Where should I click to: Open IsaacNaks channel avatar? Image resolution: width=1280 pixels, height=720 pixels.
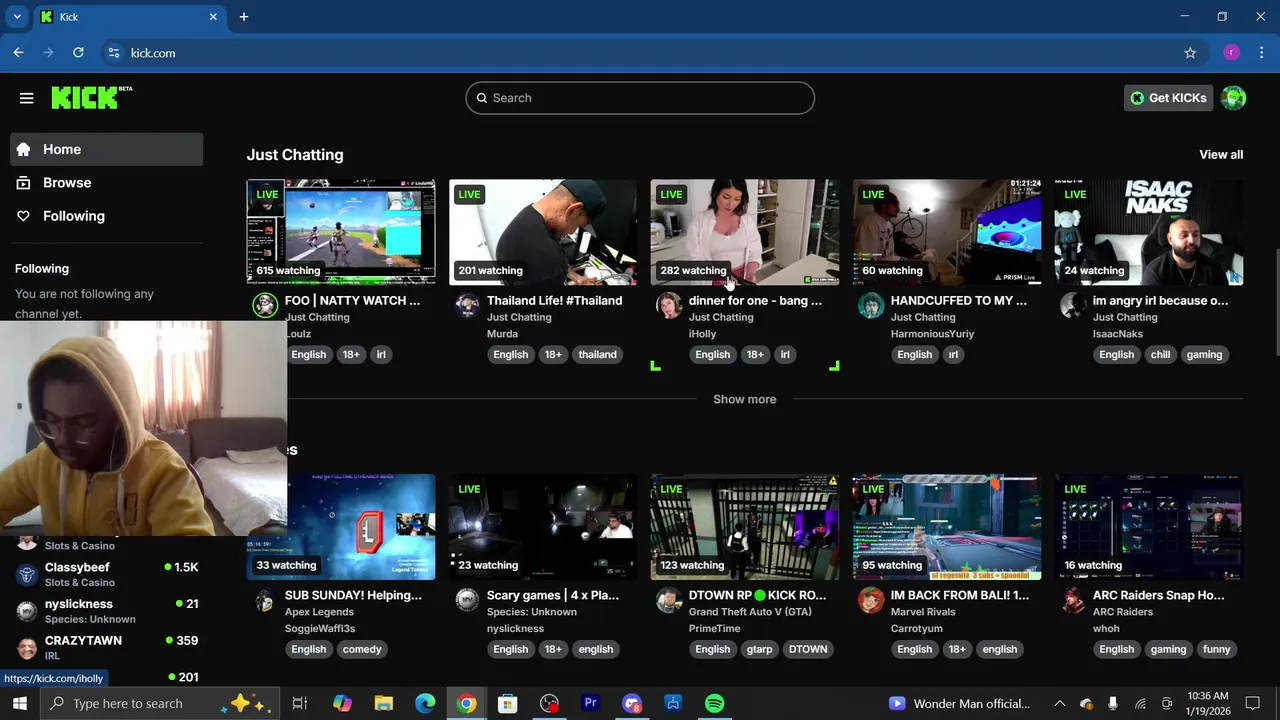(1073, 305)
